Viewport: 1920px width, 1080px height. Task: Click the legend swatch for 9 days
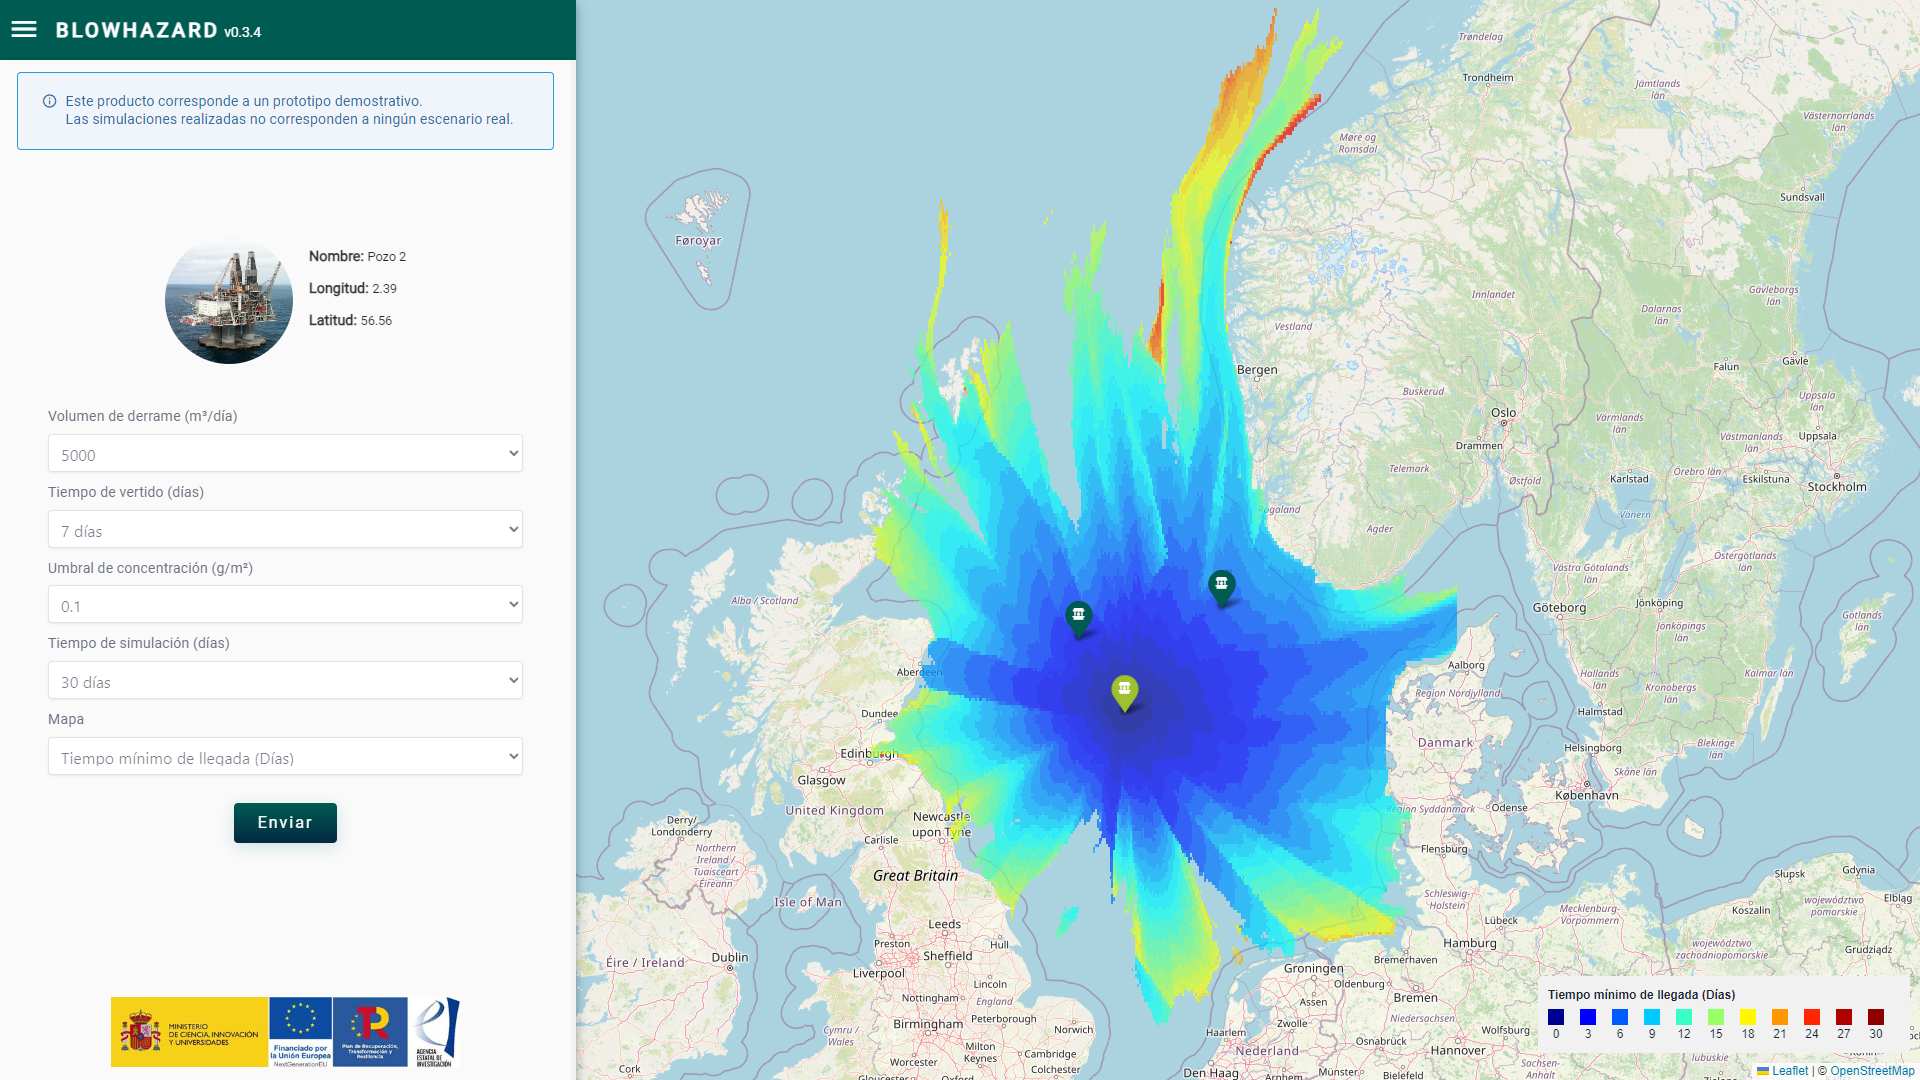[x=1652, y=1017]
